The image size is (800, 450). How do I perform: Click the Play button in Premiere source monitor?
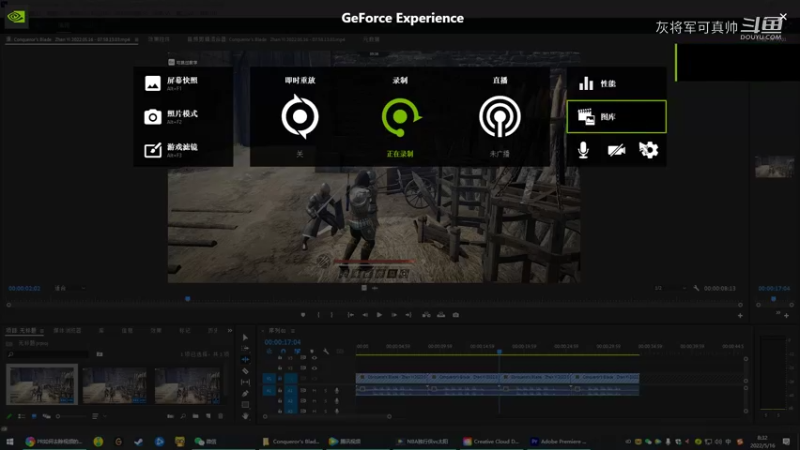379,315
